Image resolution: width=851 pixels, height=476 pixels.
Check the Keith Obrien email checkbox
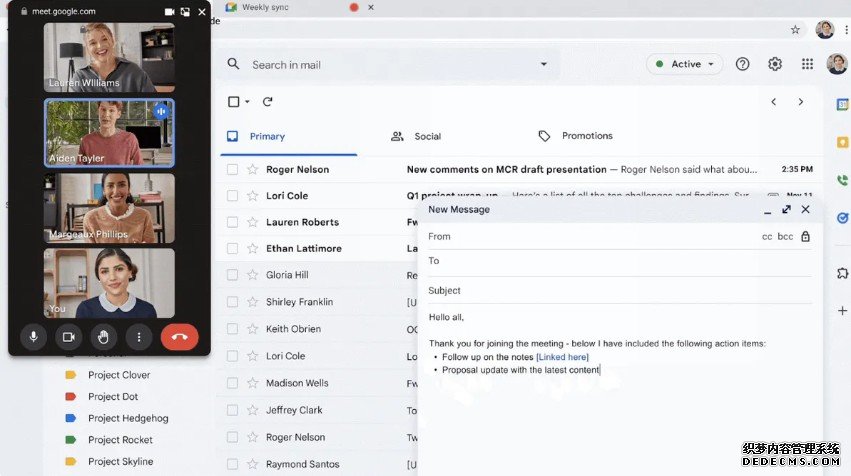pyautogui.click(x=232, y=329)
